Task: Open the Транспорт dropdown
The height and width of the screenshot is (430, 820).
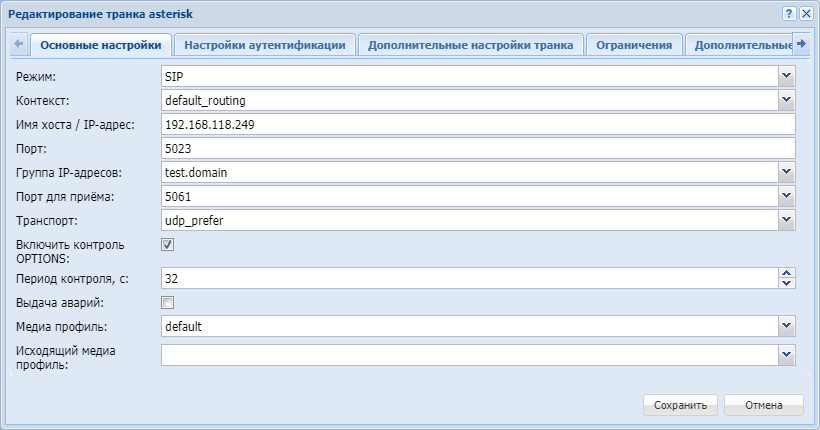Action: [x=786, y=220]
